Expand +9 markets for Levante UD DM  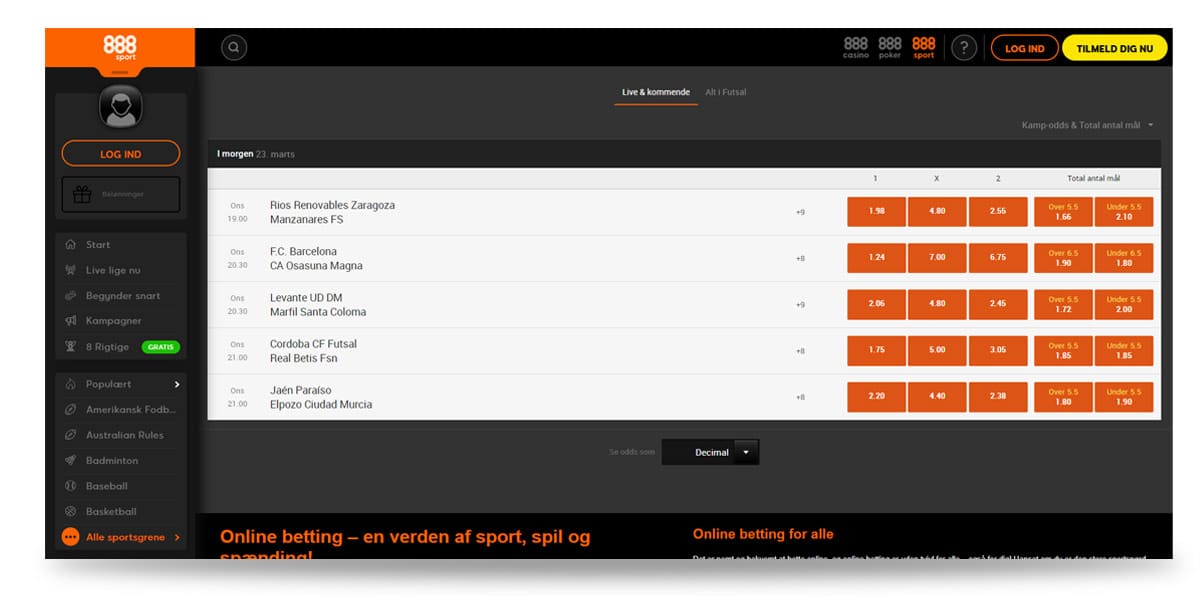[800, 304]
